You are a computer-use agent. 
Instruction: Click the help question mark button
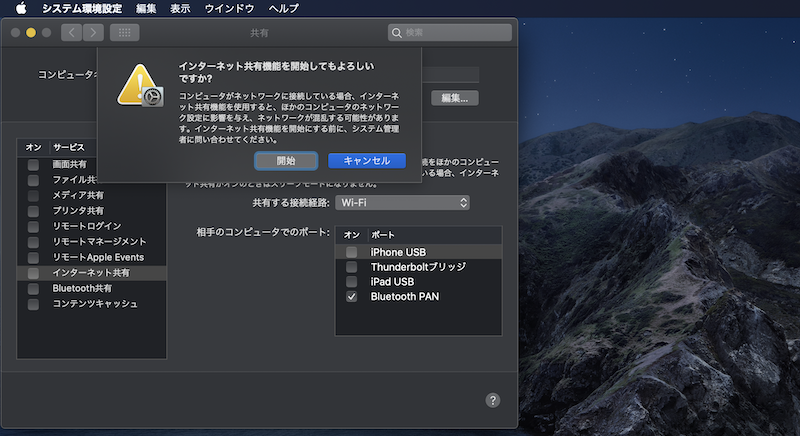pyautogui.click(x=492, y=400)
